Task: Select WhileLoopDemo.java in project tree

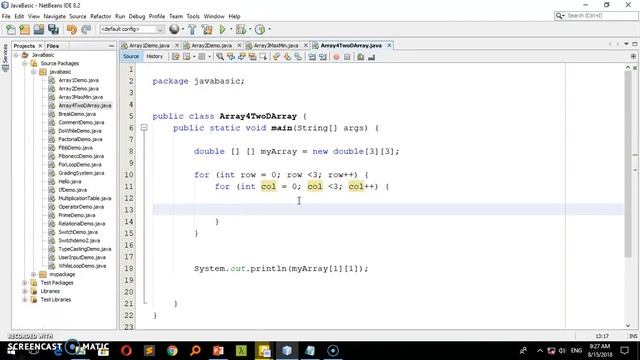Action: 82,266
